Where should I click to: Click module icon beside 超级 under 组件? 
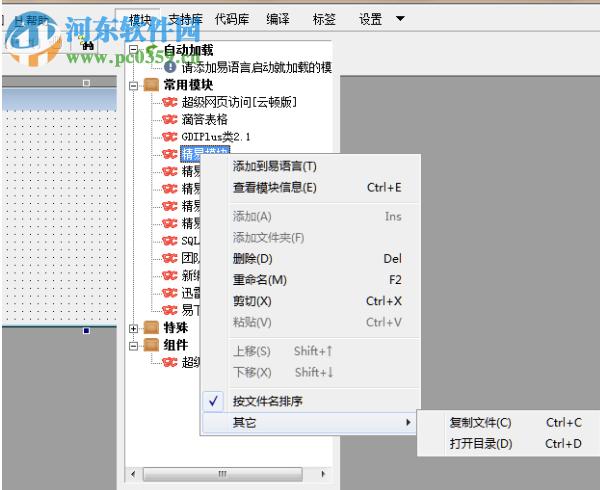[x=170, y=362]
